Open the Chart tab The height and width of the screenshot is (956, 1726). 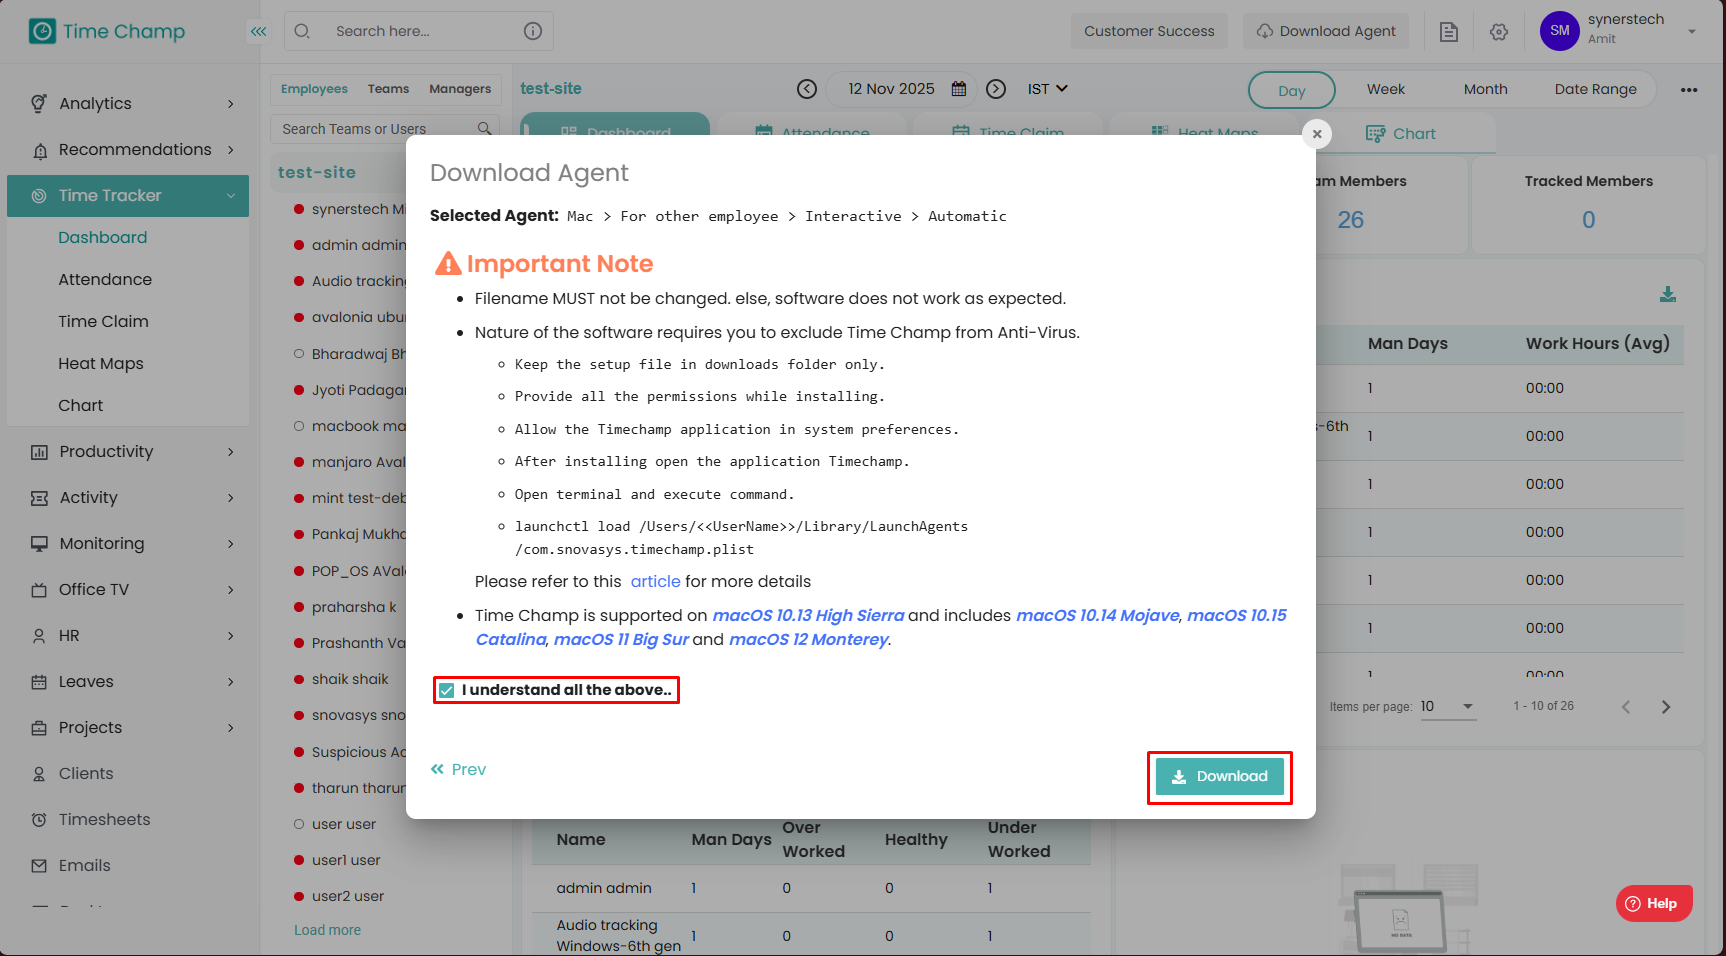[x=1401, y=134]
